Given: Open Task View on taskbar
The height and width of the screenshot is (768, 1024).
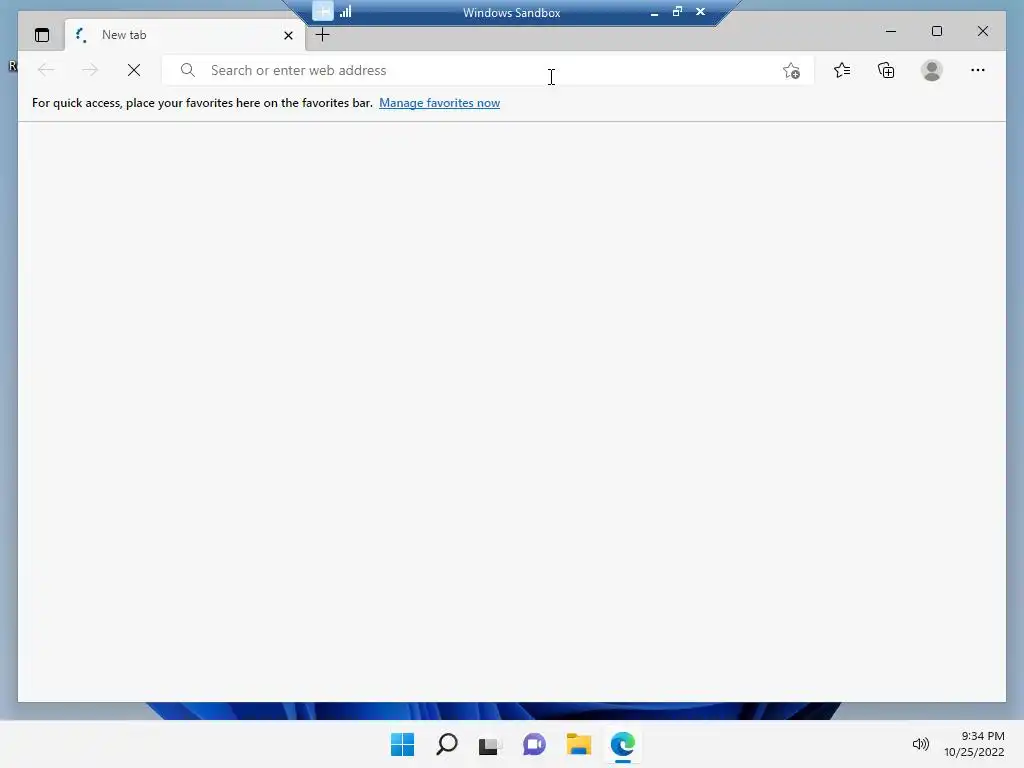Looking at the screenshot, I should (x=490, y=745).
